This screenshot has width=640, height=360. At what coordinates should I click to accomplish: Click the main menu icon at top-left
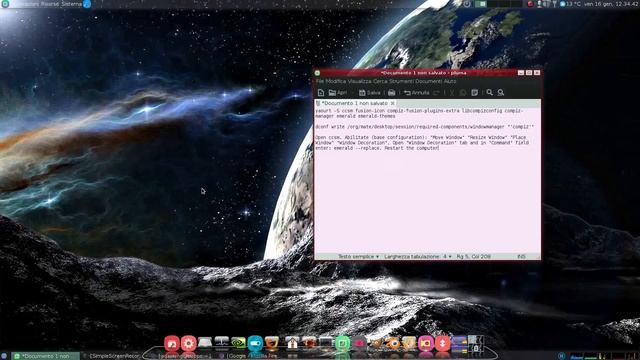point(5,4)
